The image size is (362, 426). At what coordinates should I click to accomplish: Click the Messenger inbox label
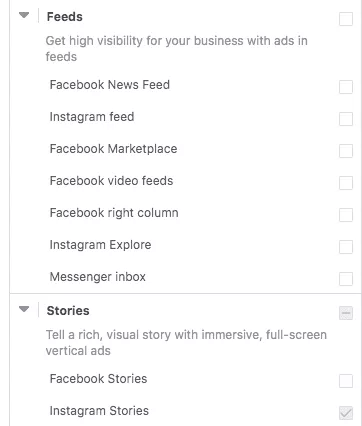click(98, 277)
